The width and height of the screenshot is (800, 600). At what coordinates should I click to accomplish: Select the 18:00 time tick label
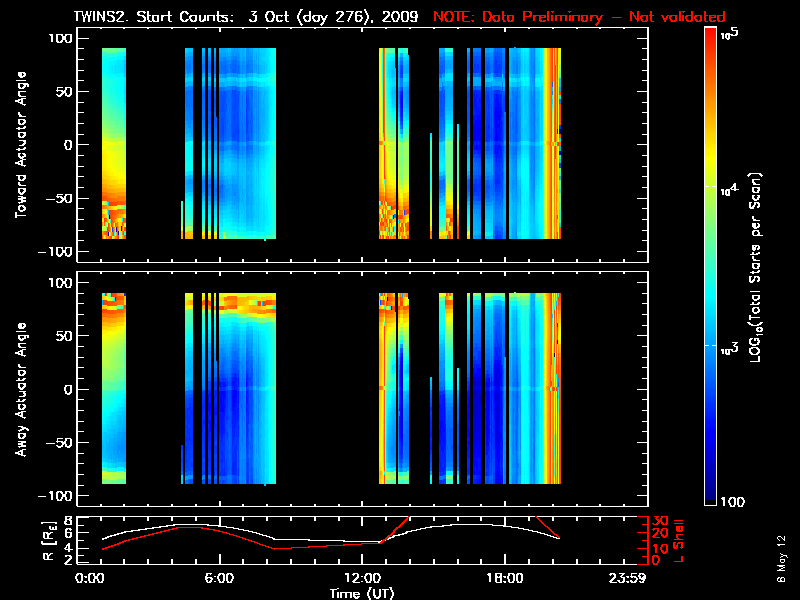click(x=504, y=578)
